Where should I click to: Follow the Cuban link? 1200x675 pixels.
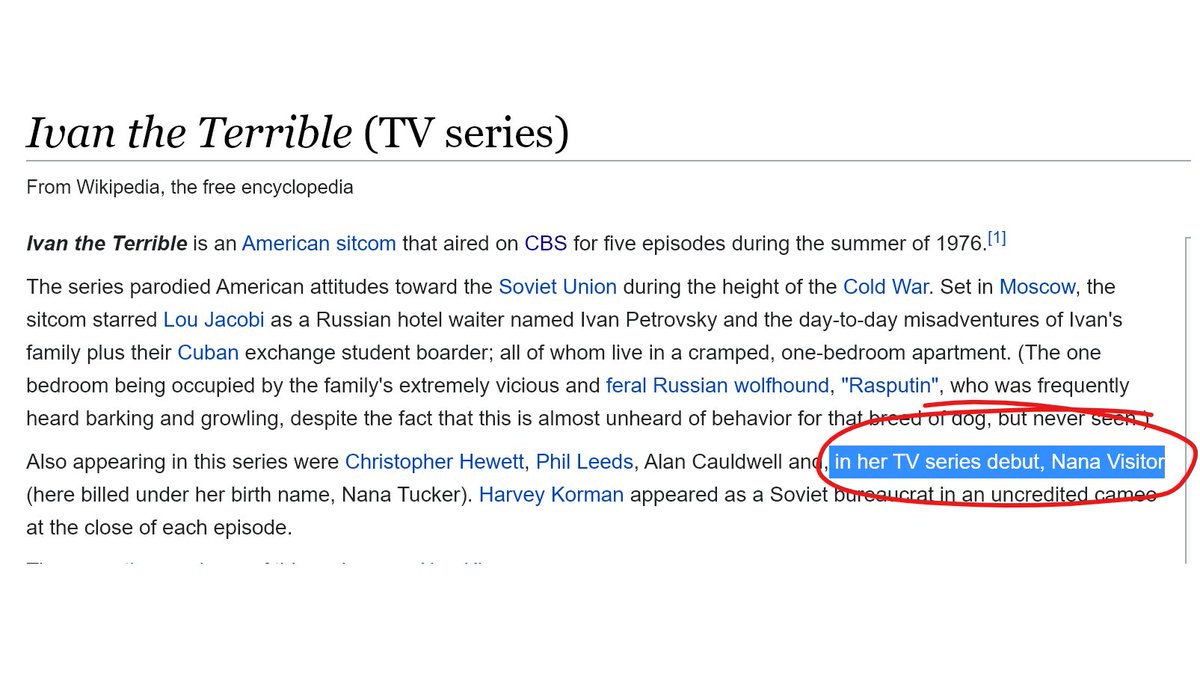pos(208,353)
